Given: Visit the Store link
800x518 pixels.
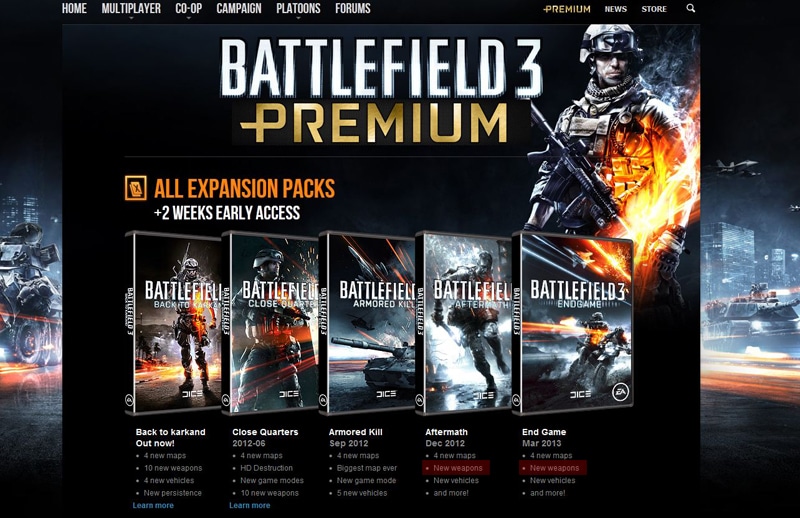Looking at the screenshot, I should coord(654,9).
